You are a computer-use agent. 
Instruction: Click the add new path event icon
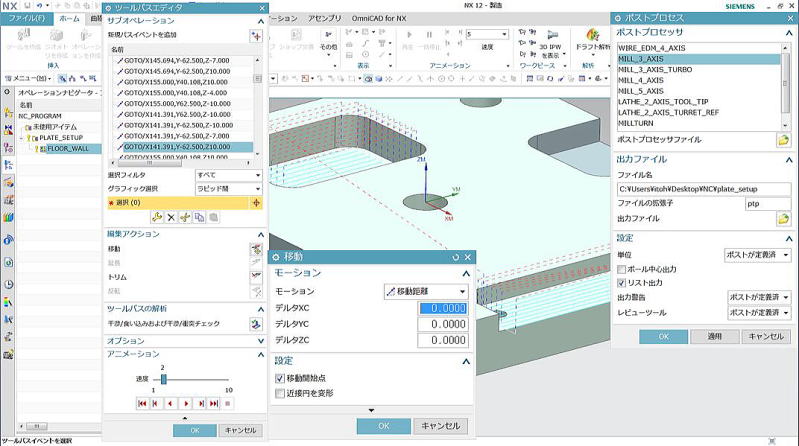(x=256, y=36)
